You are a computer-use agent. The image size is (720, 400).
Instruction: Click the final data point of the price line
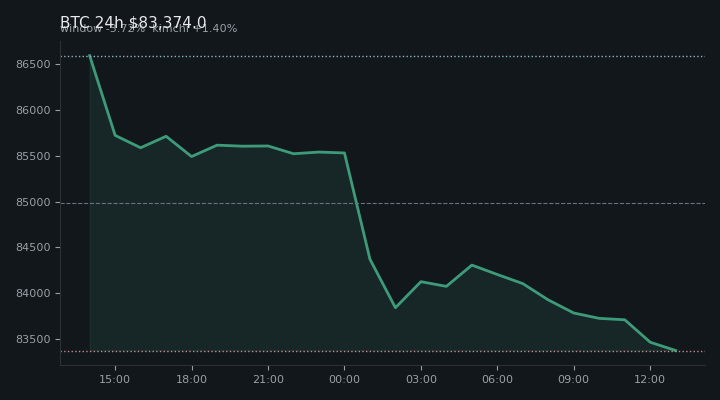click(675, 350)
